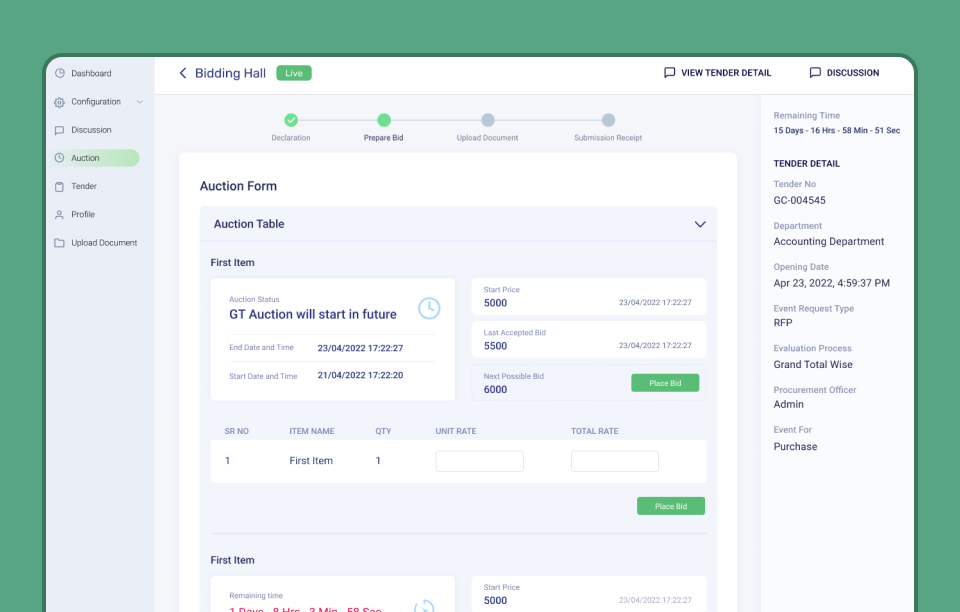Click Grand Total Wise value
Viewport: 960px width, 612px height.
click(x=812, y=365)
